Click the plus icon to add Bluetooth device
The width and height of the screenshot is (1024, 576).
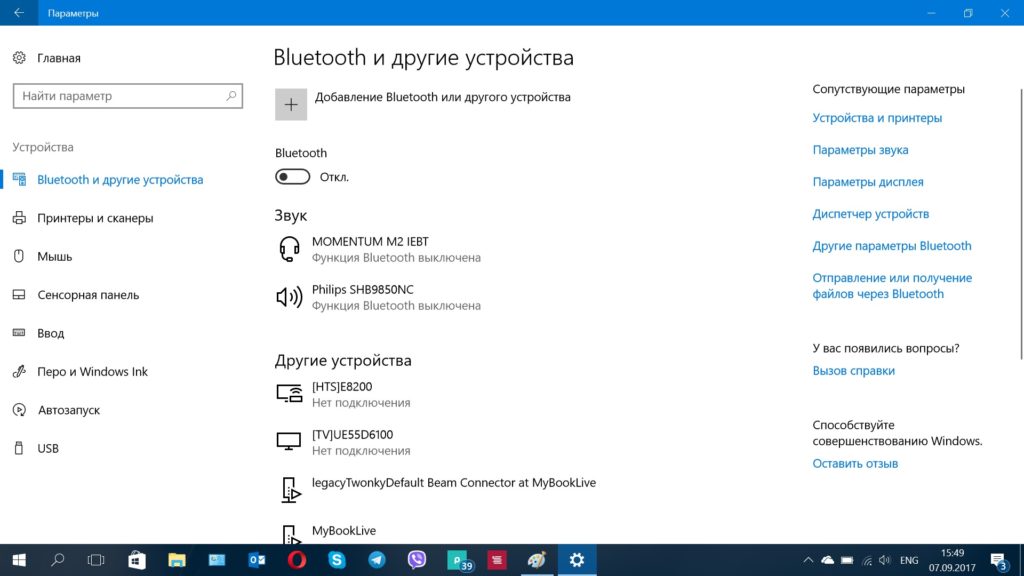[x=291, y=104]
